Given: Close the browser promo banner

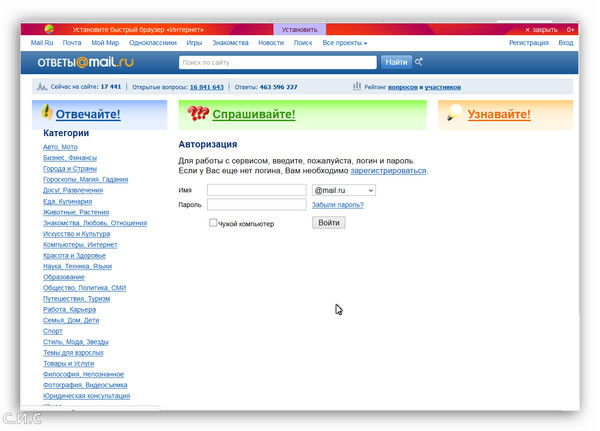Looking at the screenshot, I should (x=541, y=29).
